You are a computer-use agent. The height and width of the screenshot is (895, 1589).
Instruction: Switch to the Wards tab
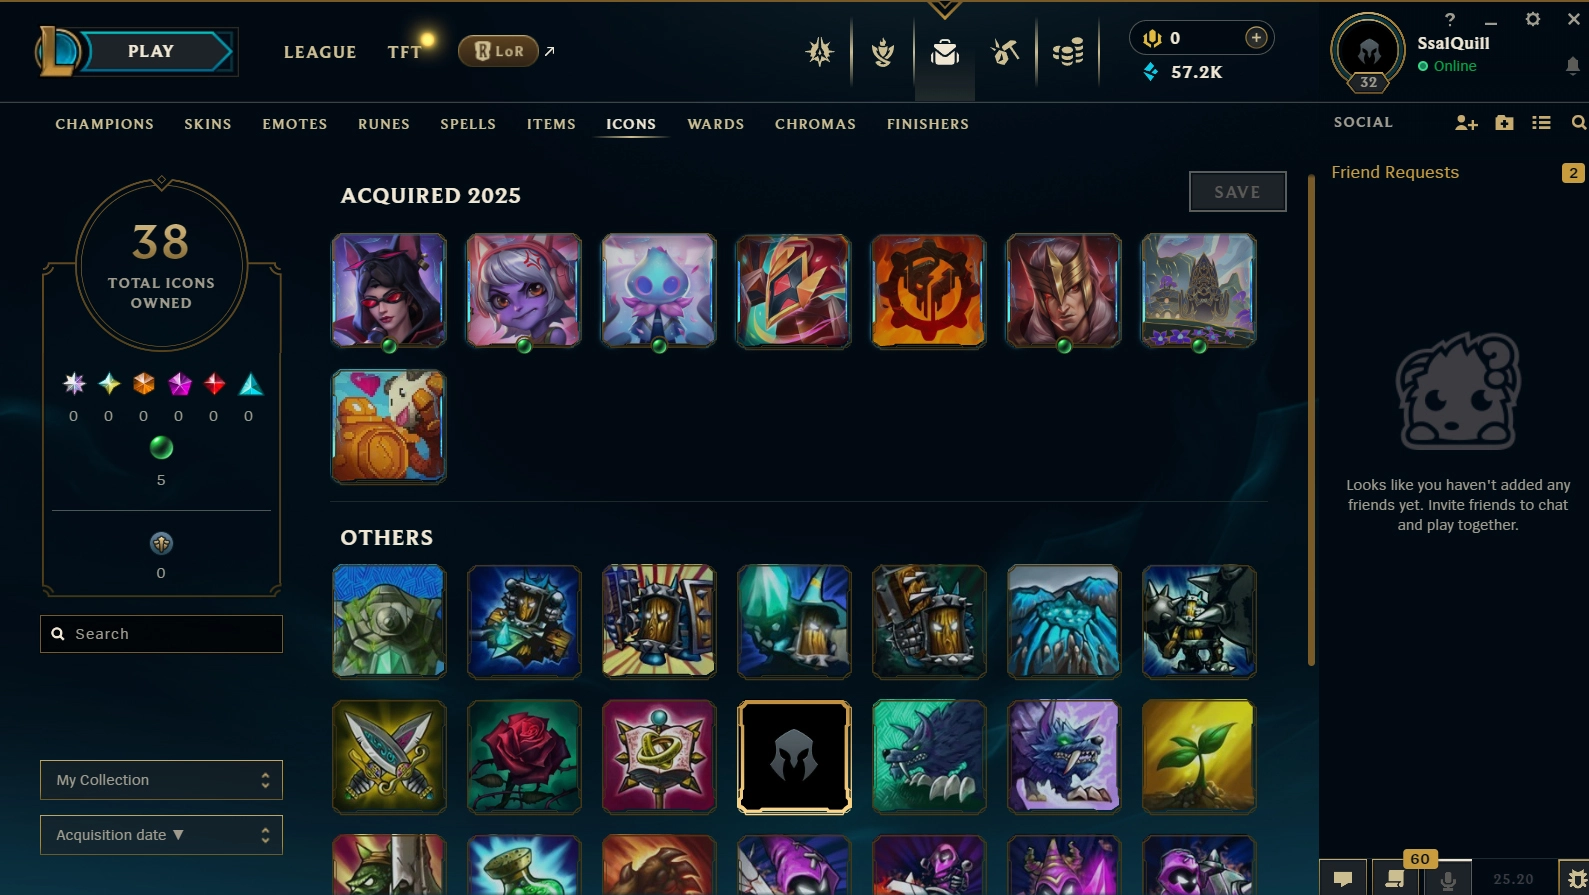716,124
